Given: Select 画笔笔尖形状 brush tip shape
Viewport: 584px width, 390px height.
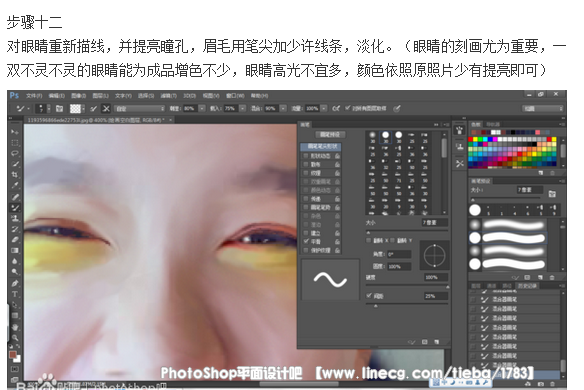Looking at the screenshot, I should [321, 146].
